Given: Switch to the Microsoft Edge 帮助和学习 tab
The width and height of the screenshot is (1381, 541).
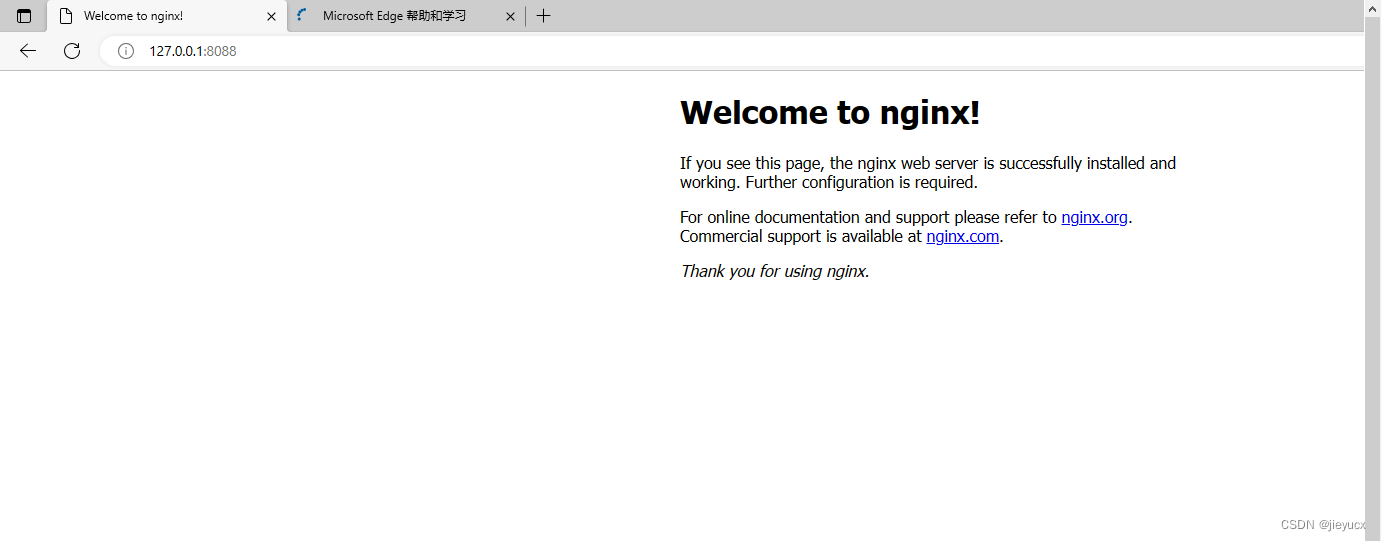Looking at the screenshot, I should point(407,16).
